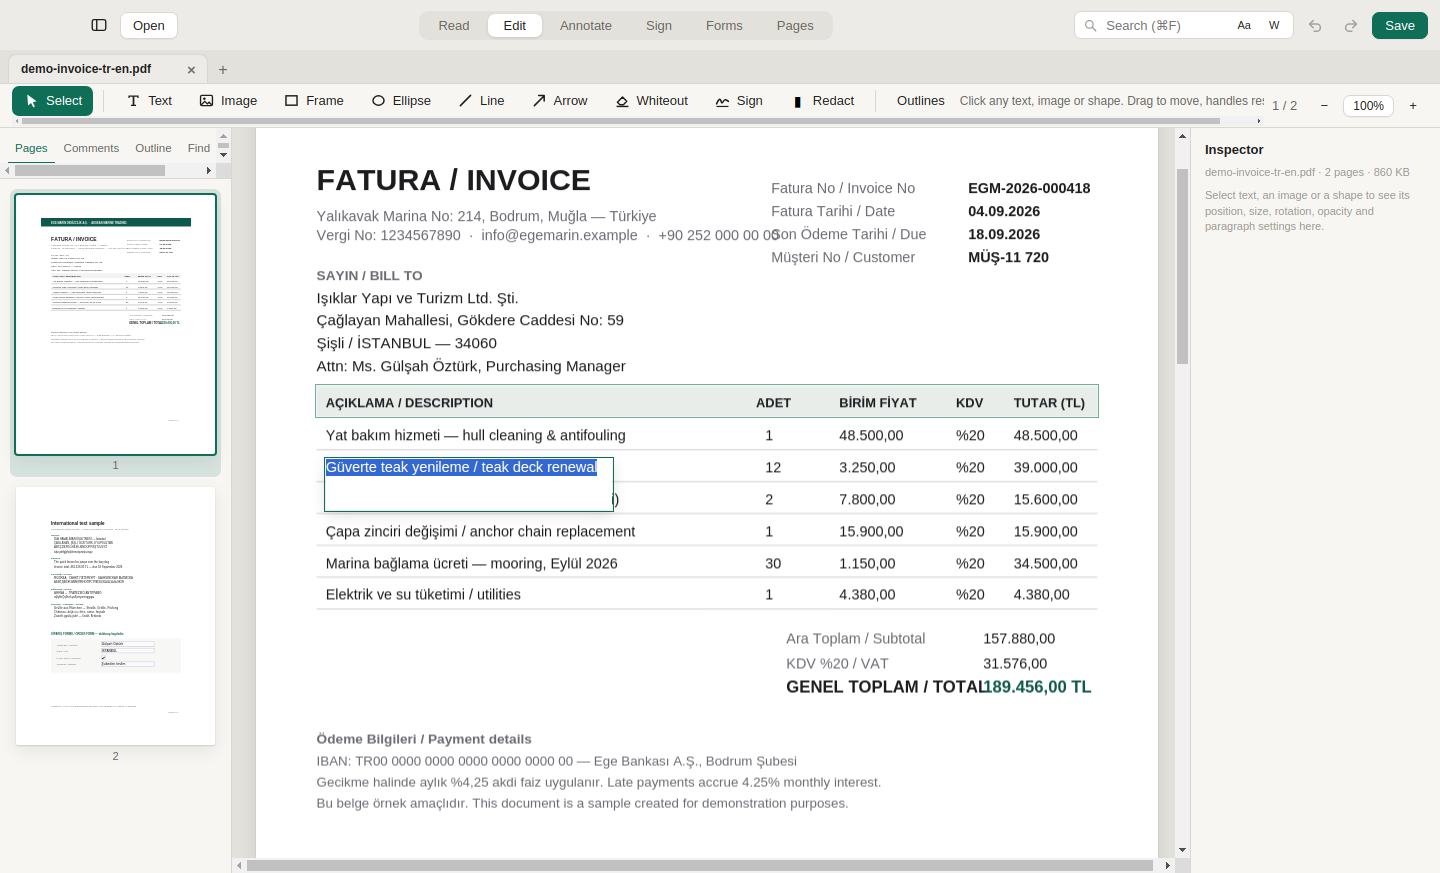Choose the Sign tool in toolbar
Image resolution: width=1440 pixels, height=873 pixels.
[739, 101]
